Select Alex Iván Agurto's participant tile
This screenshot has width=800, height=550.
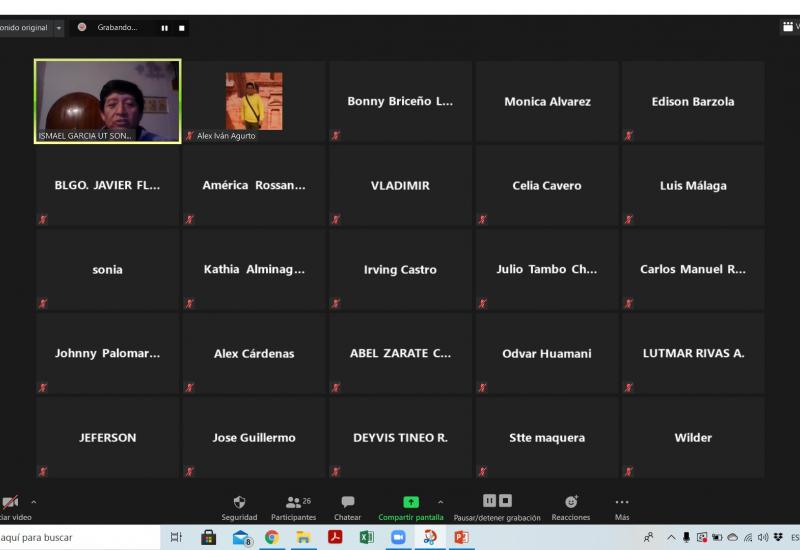click(254, 101)
